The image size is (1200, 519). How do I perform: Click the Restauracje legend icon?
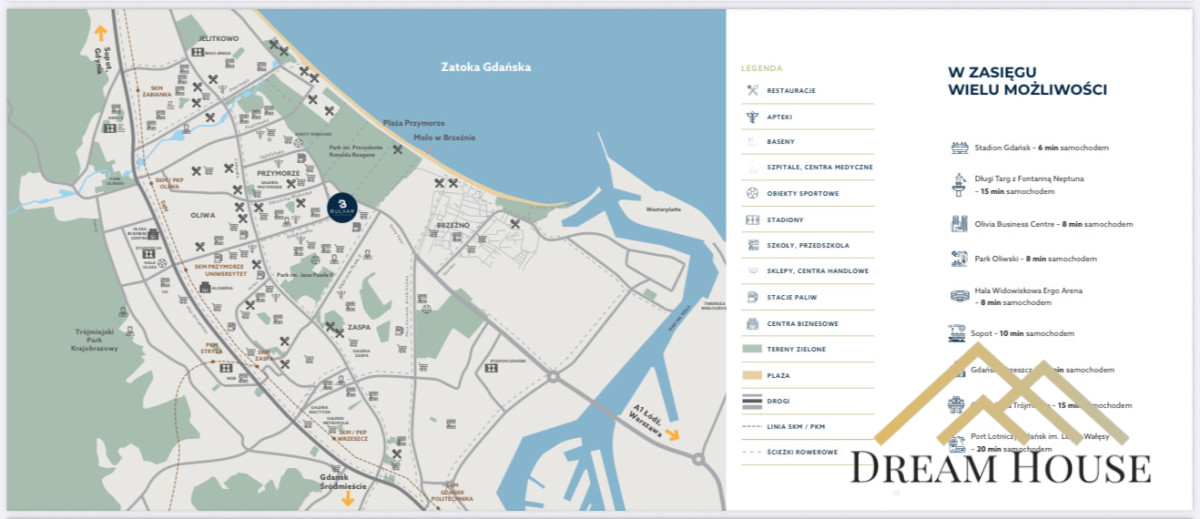tap(752, 90)
